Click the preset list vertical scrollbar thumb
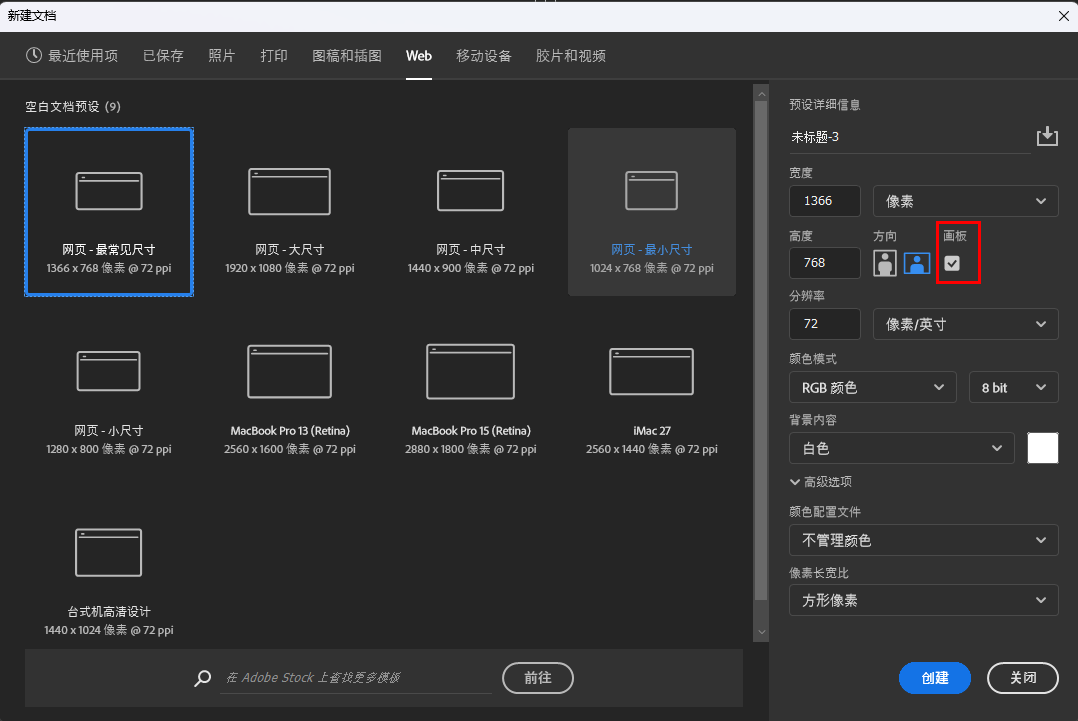This screenshot has width=1078, height=721. point(761,351)
